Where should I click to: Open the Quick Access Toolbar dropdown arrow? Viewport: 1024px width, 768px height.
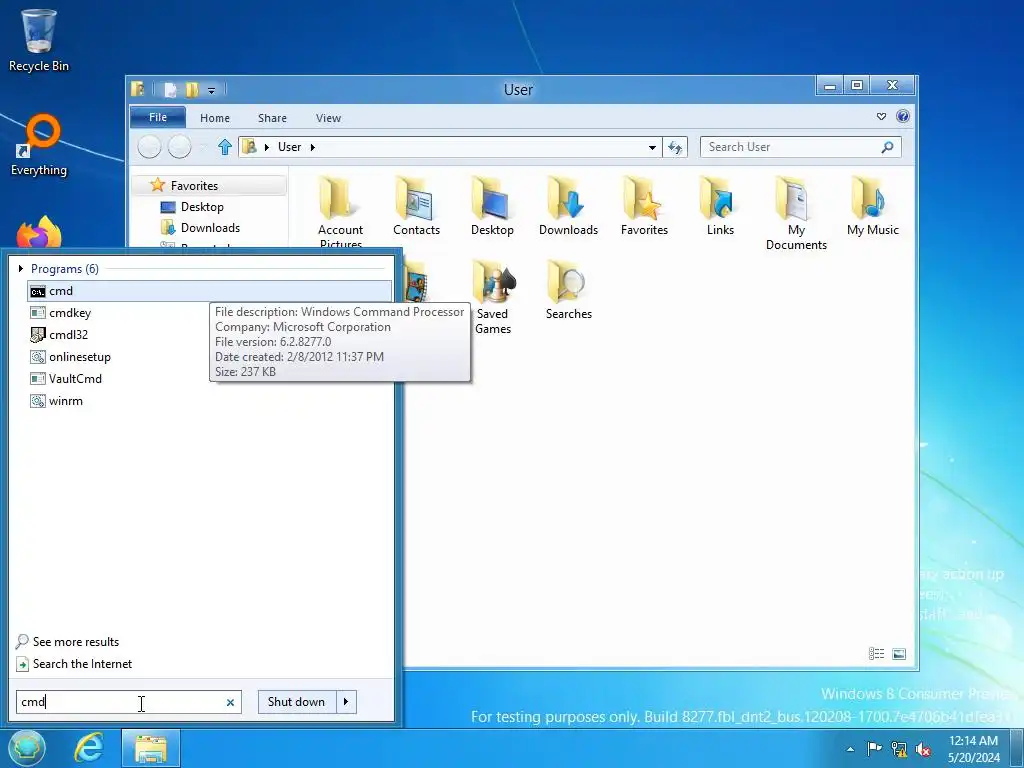pos(212,91)
